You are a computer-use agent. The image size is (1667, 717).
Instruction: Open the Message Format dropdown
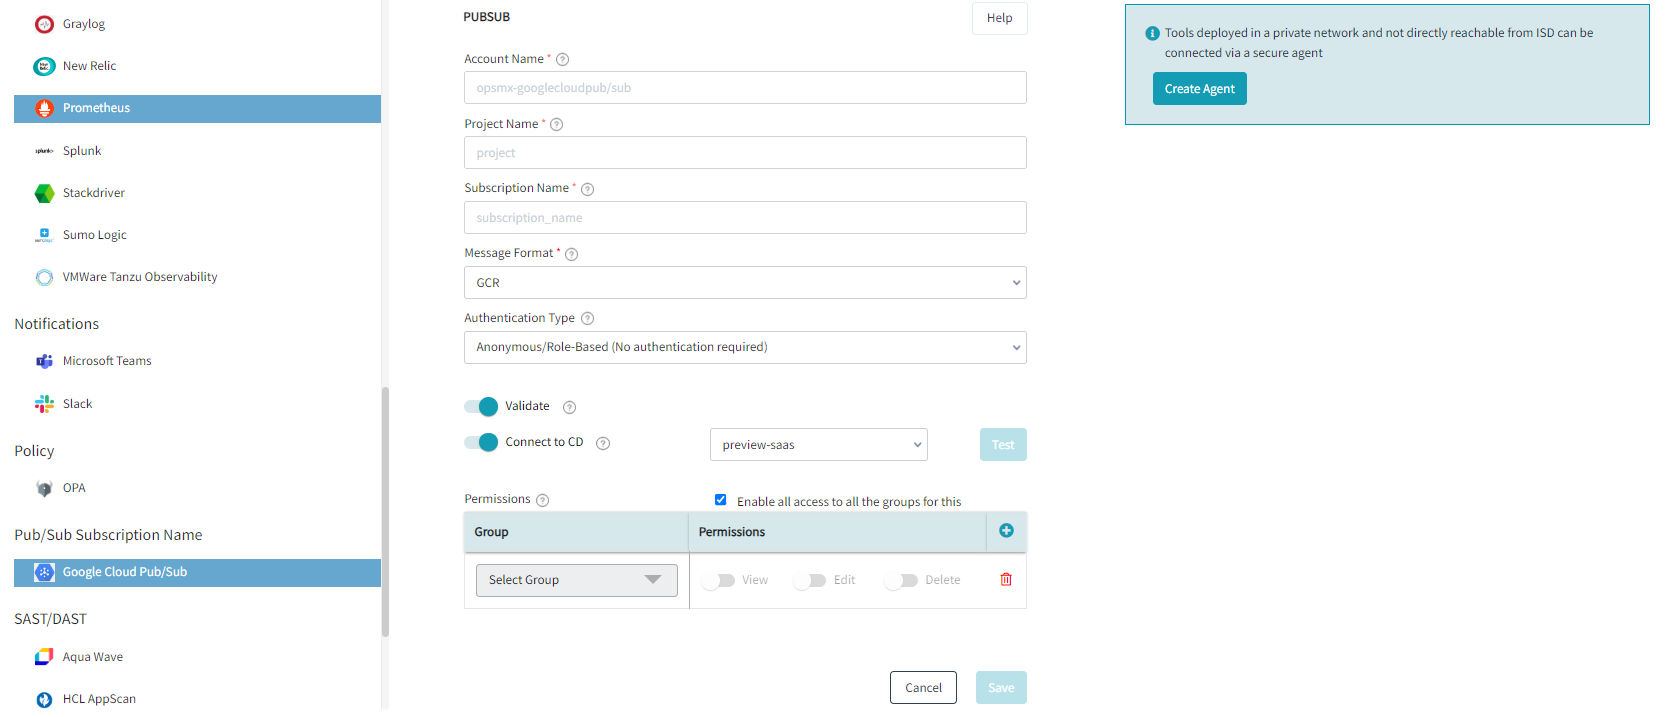pyautogui.click(x=745, y=283)
